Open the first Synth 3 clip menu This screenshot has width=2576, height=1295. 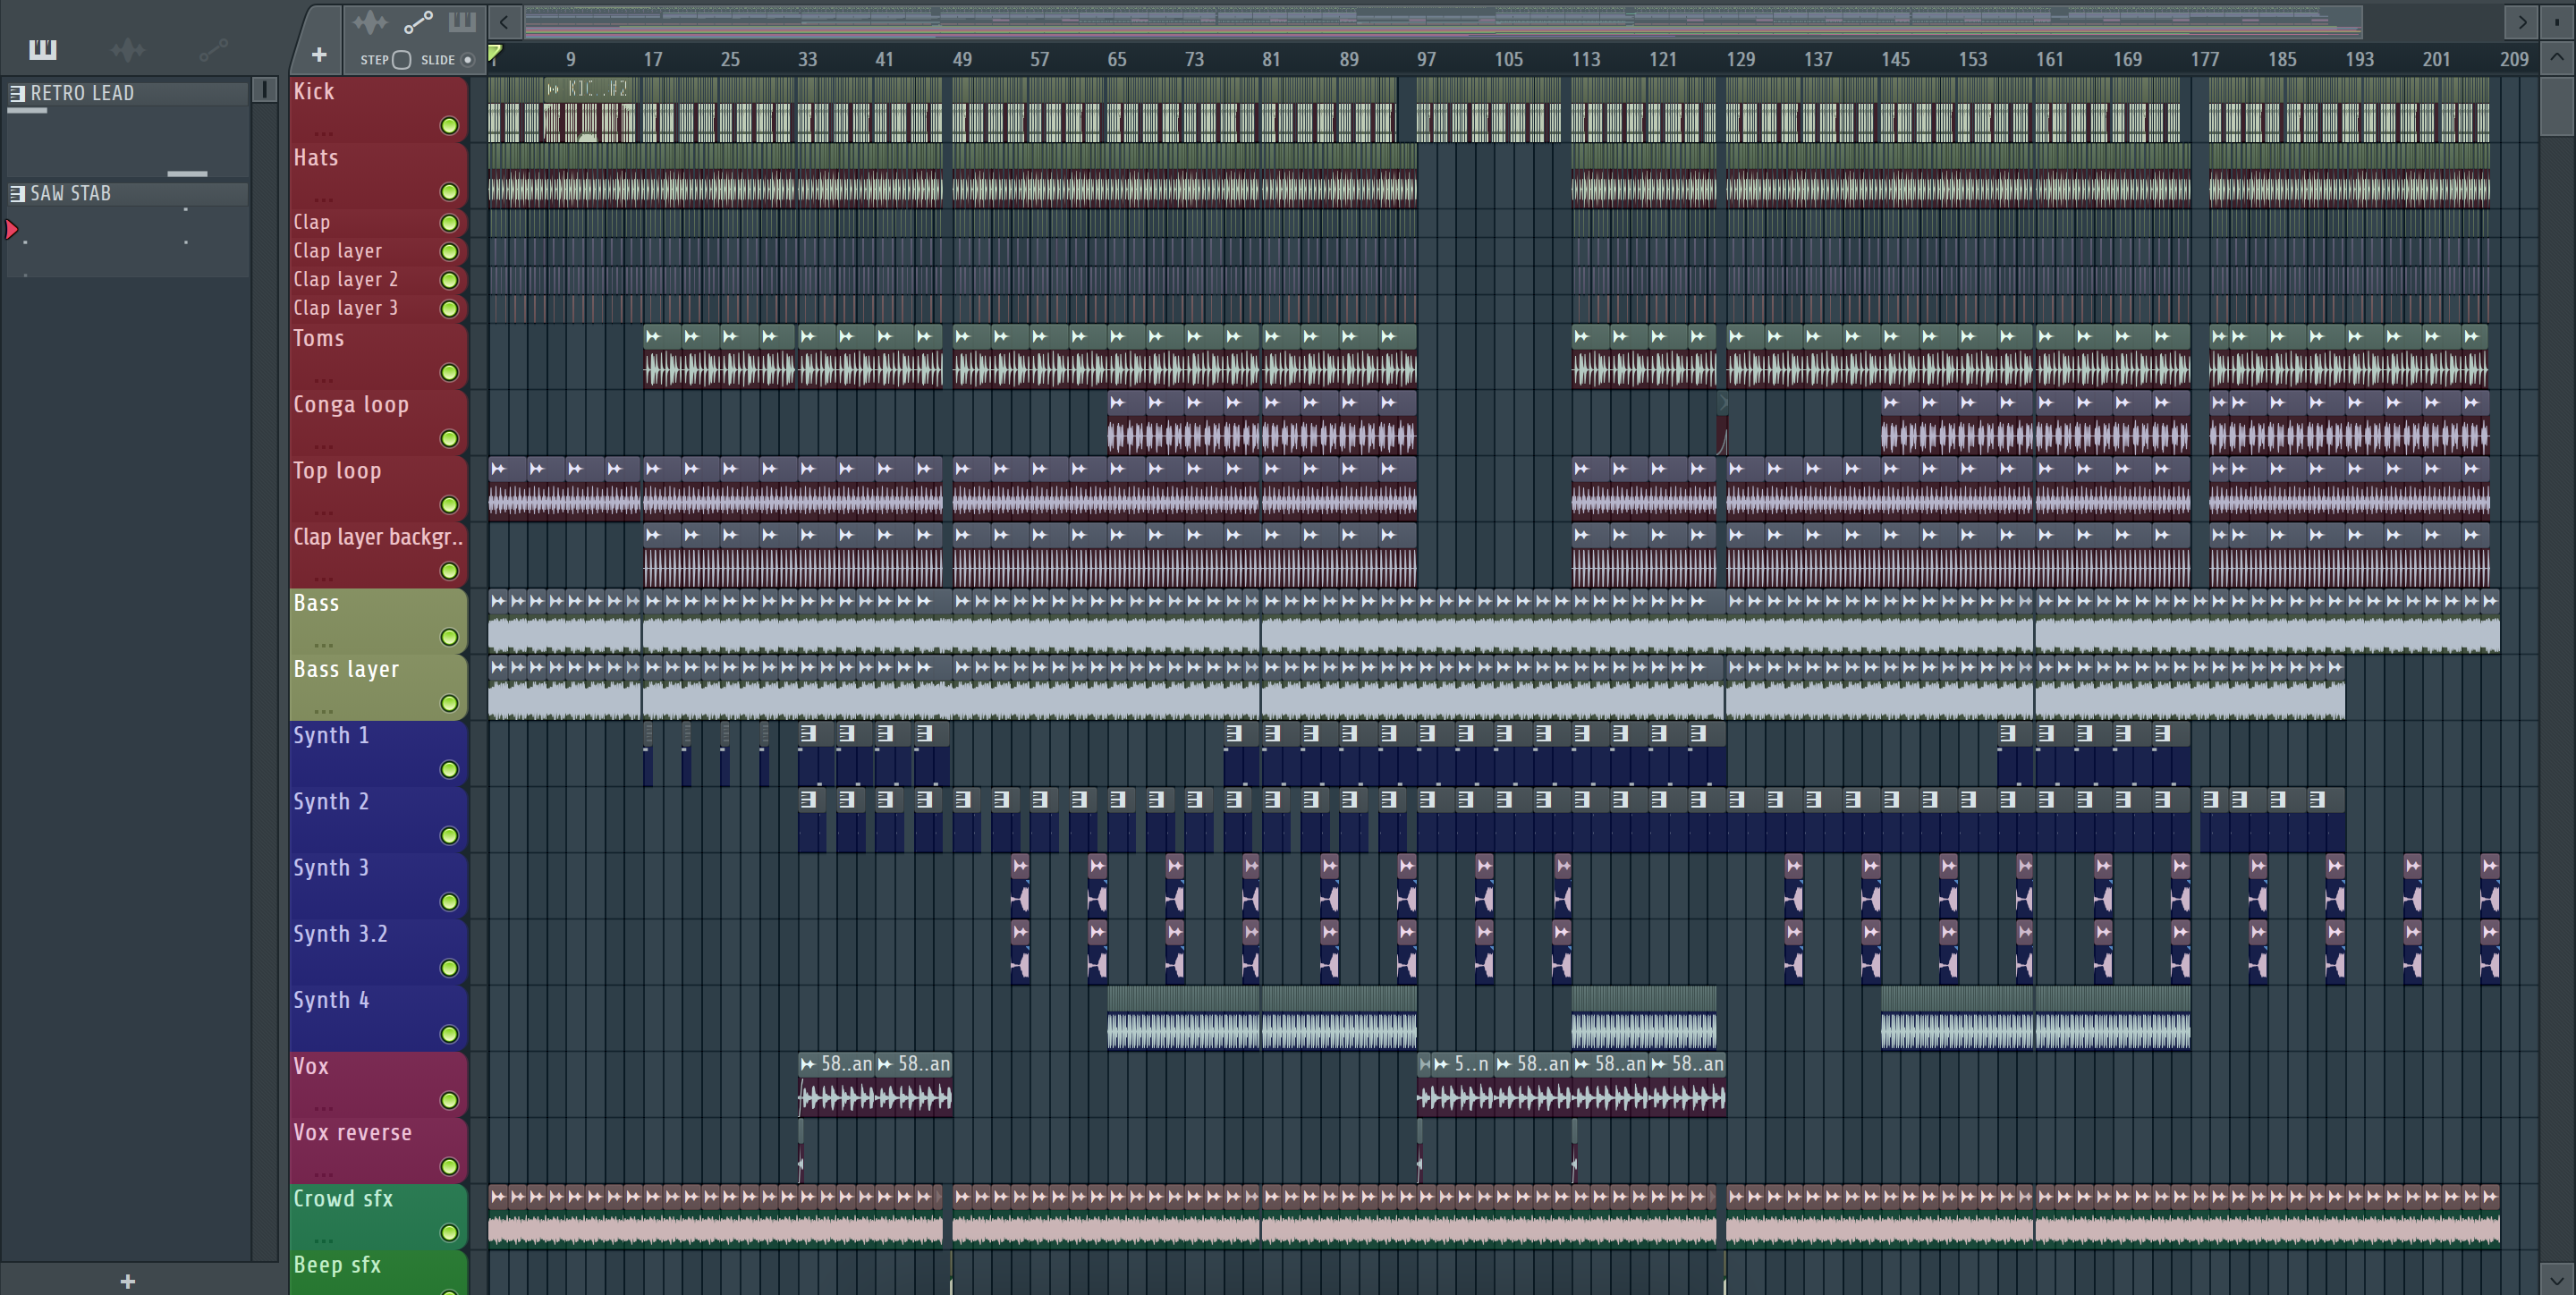tap(1020, 866)
